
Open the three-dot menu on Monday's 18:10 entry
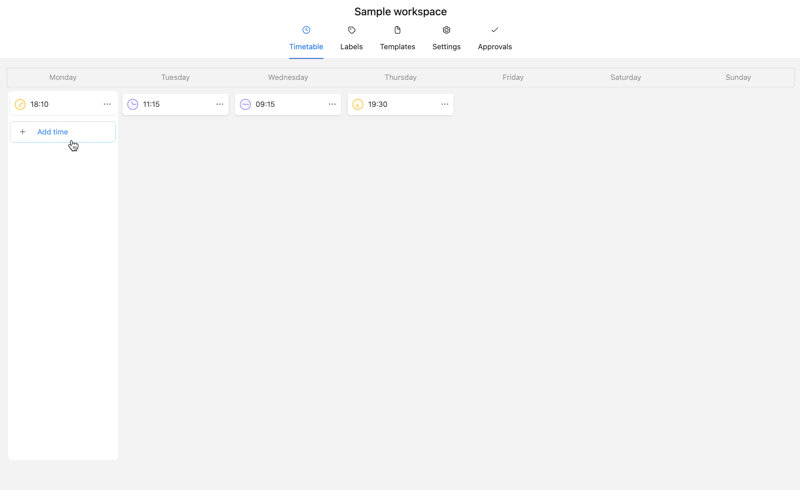pos(107,104)
